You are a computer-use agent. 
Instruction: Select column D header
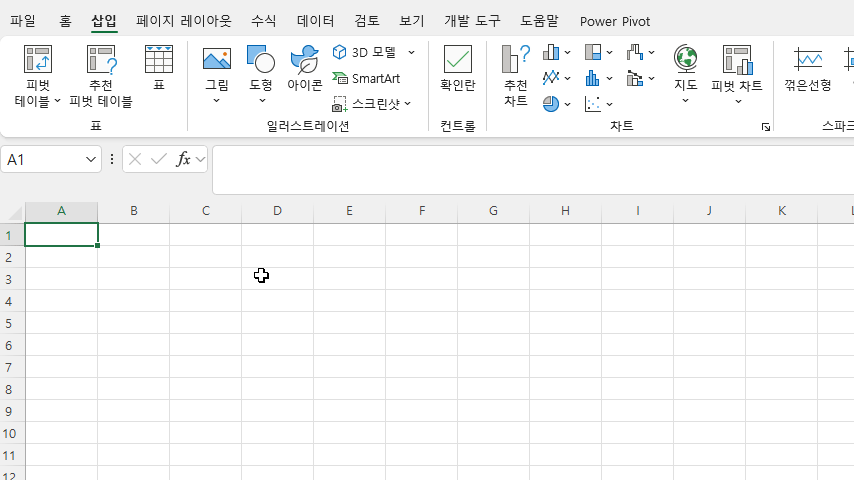pyautogui.click(x=277, y=211)
